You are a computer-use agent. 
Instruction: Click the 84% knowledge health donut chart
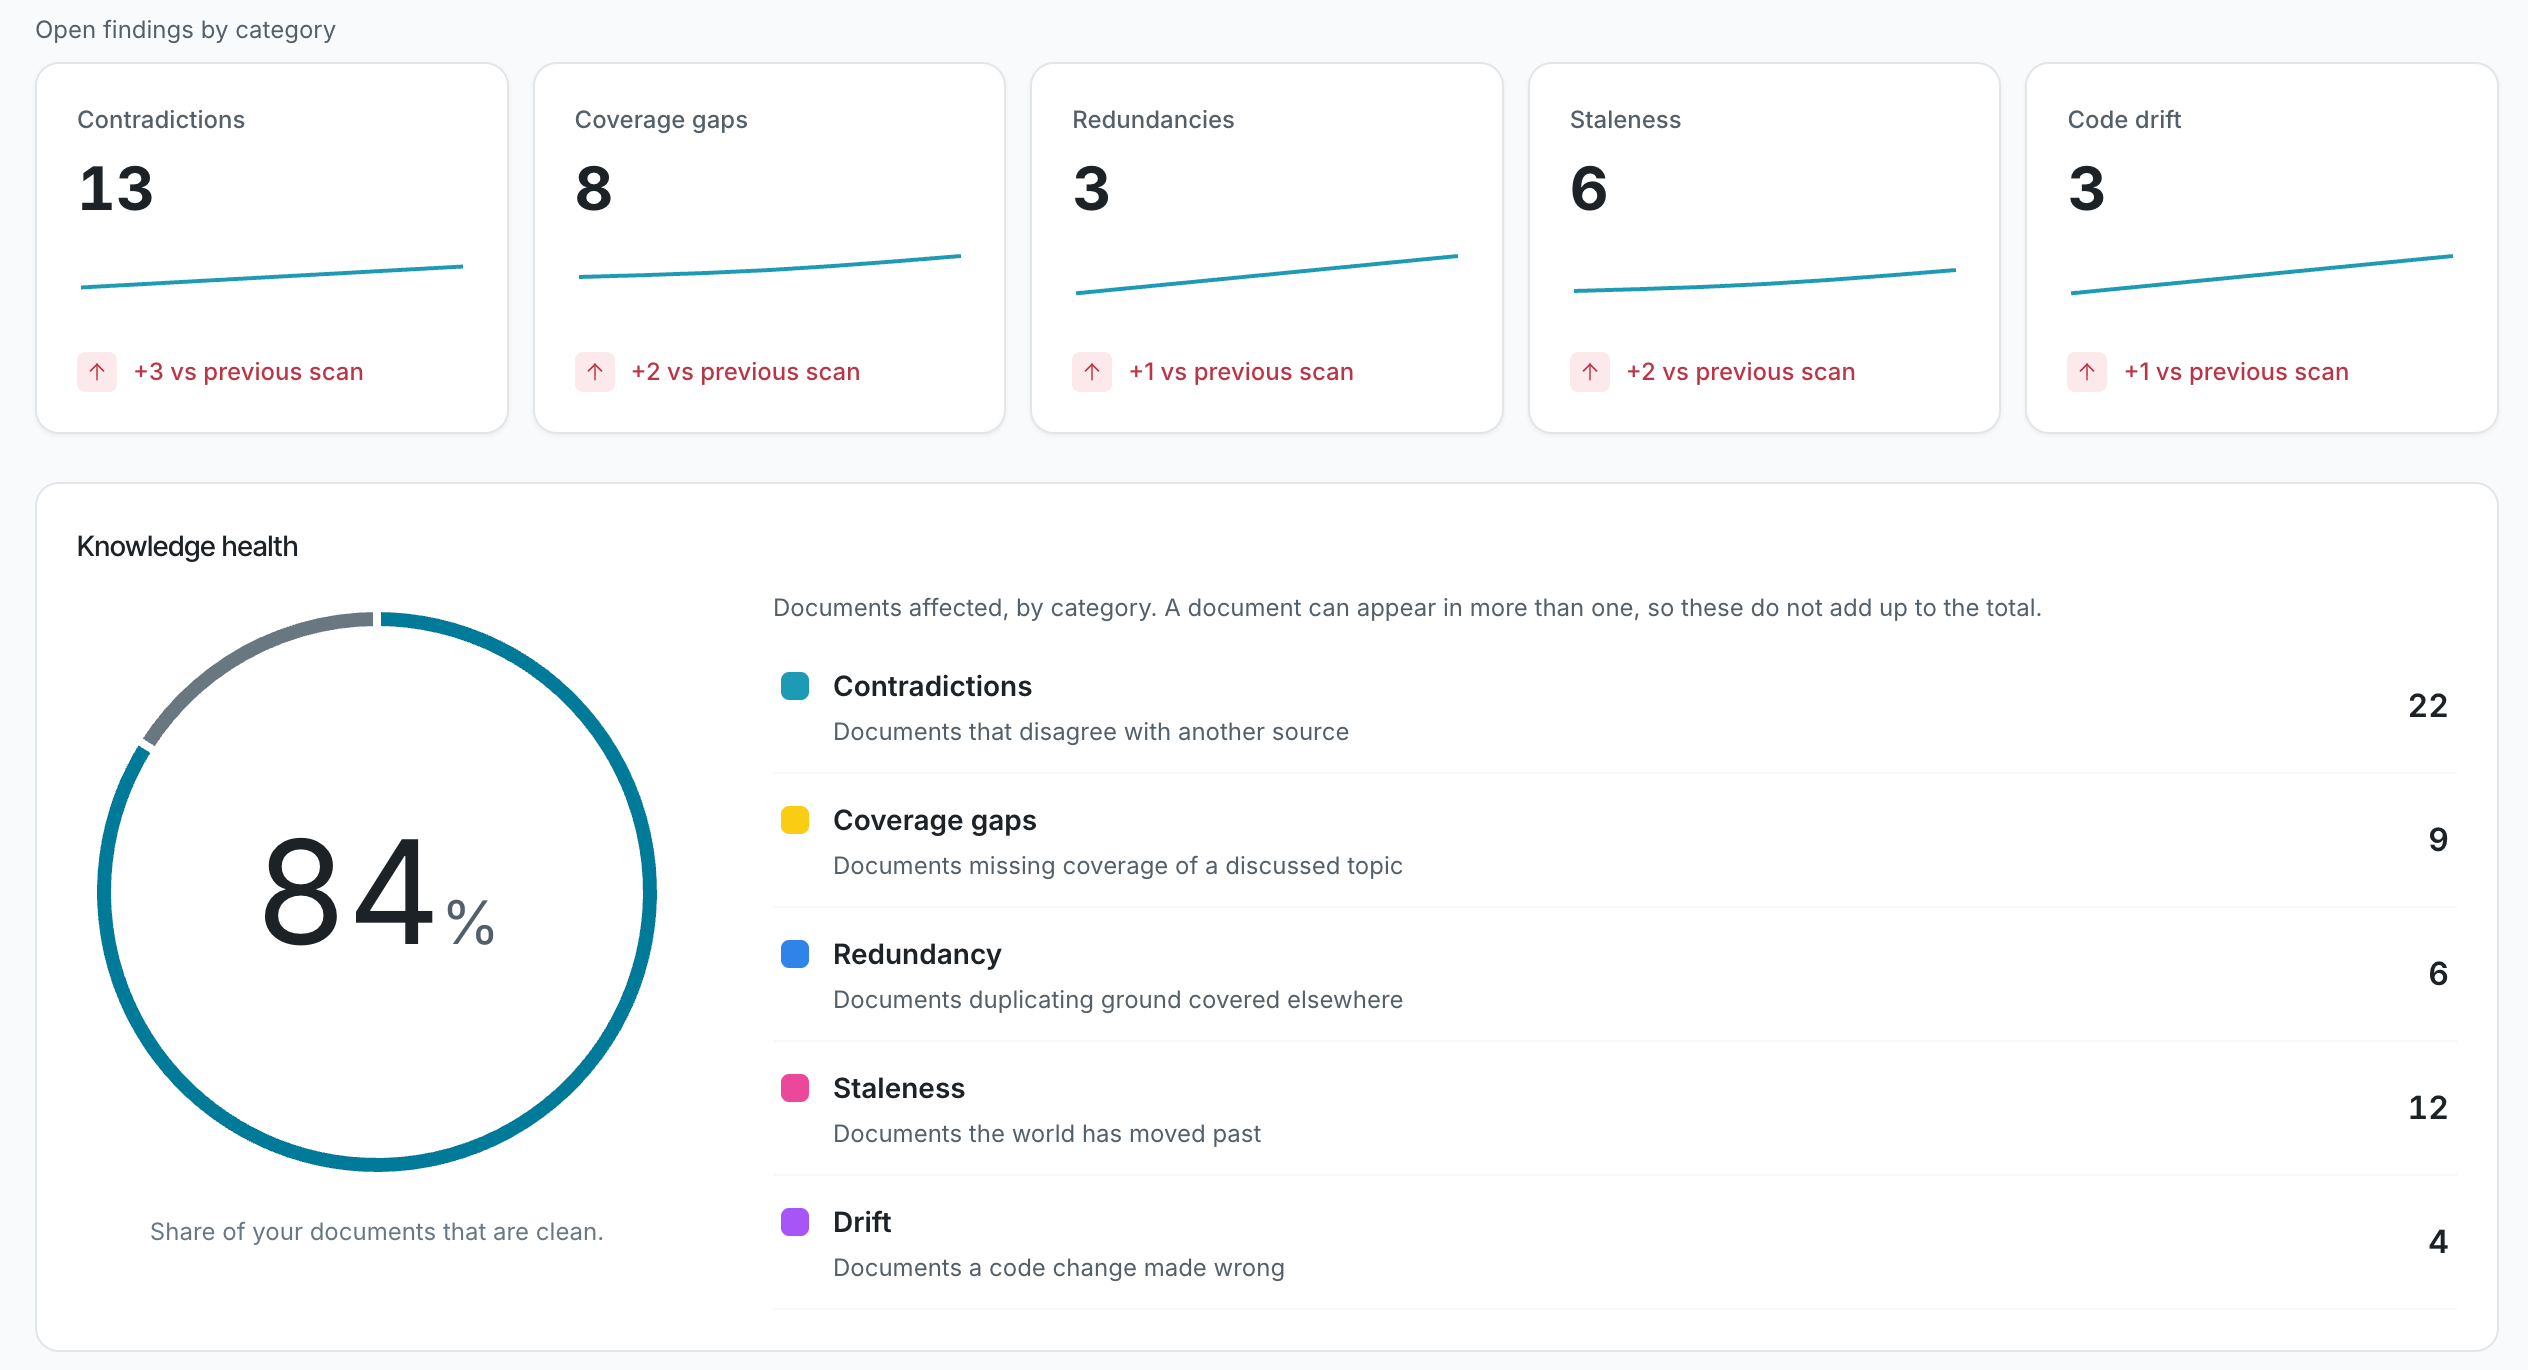click(x=377, y=891)
